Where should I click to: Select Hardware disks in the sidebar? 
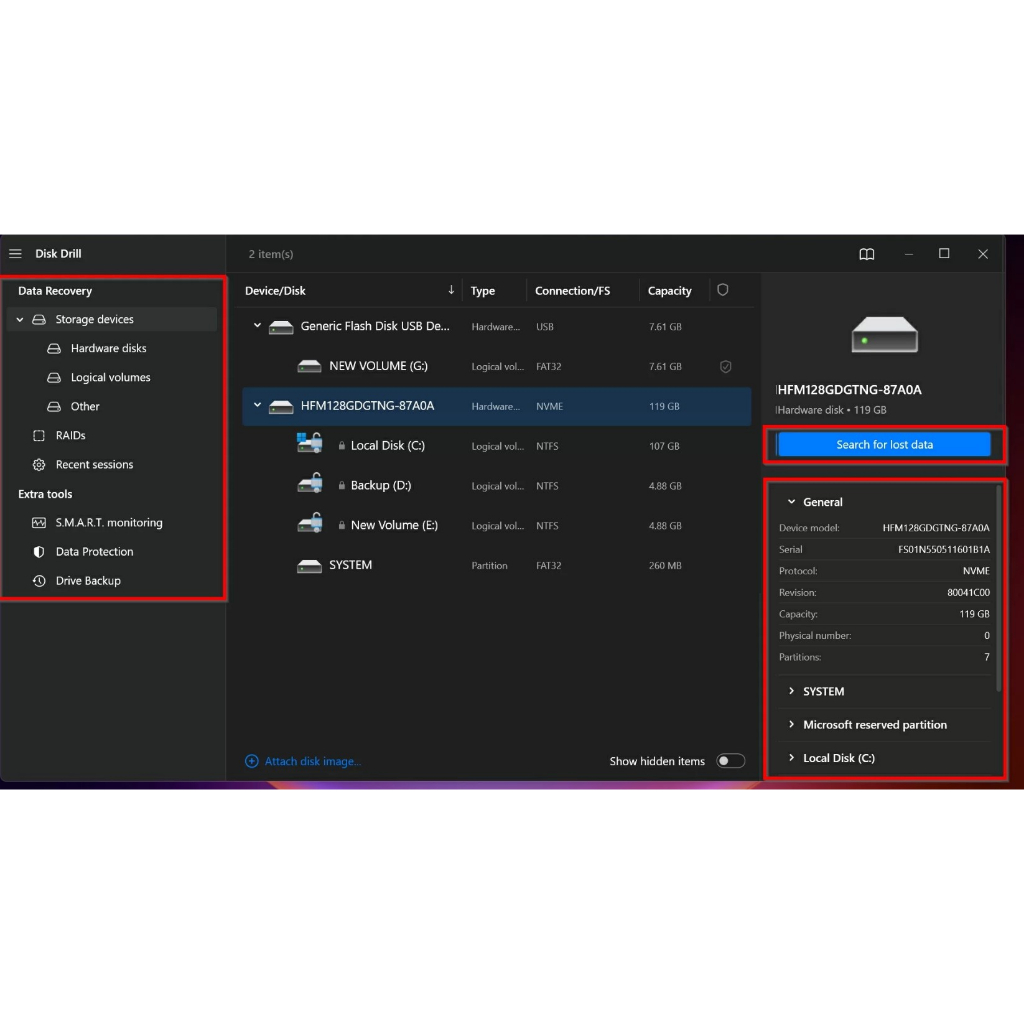(x=108, y=349)
